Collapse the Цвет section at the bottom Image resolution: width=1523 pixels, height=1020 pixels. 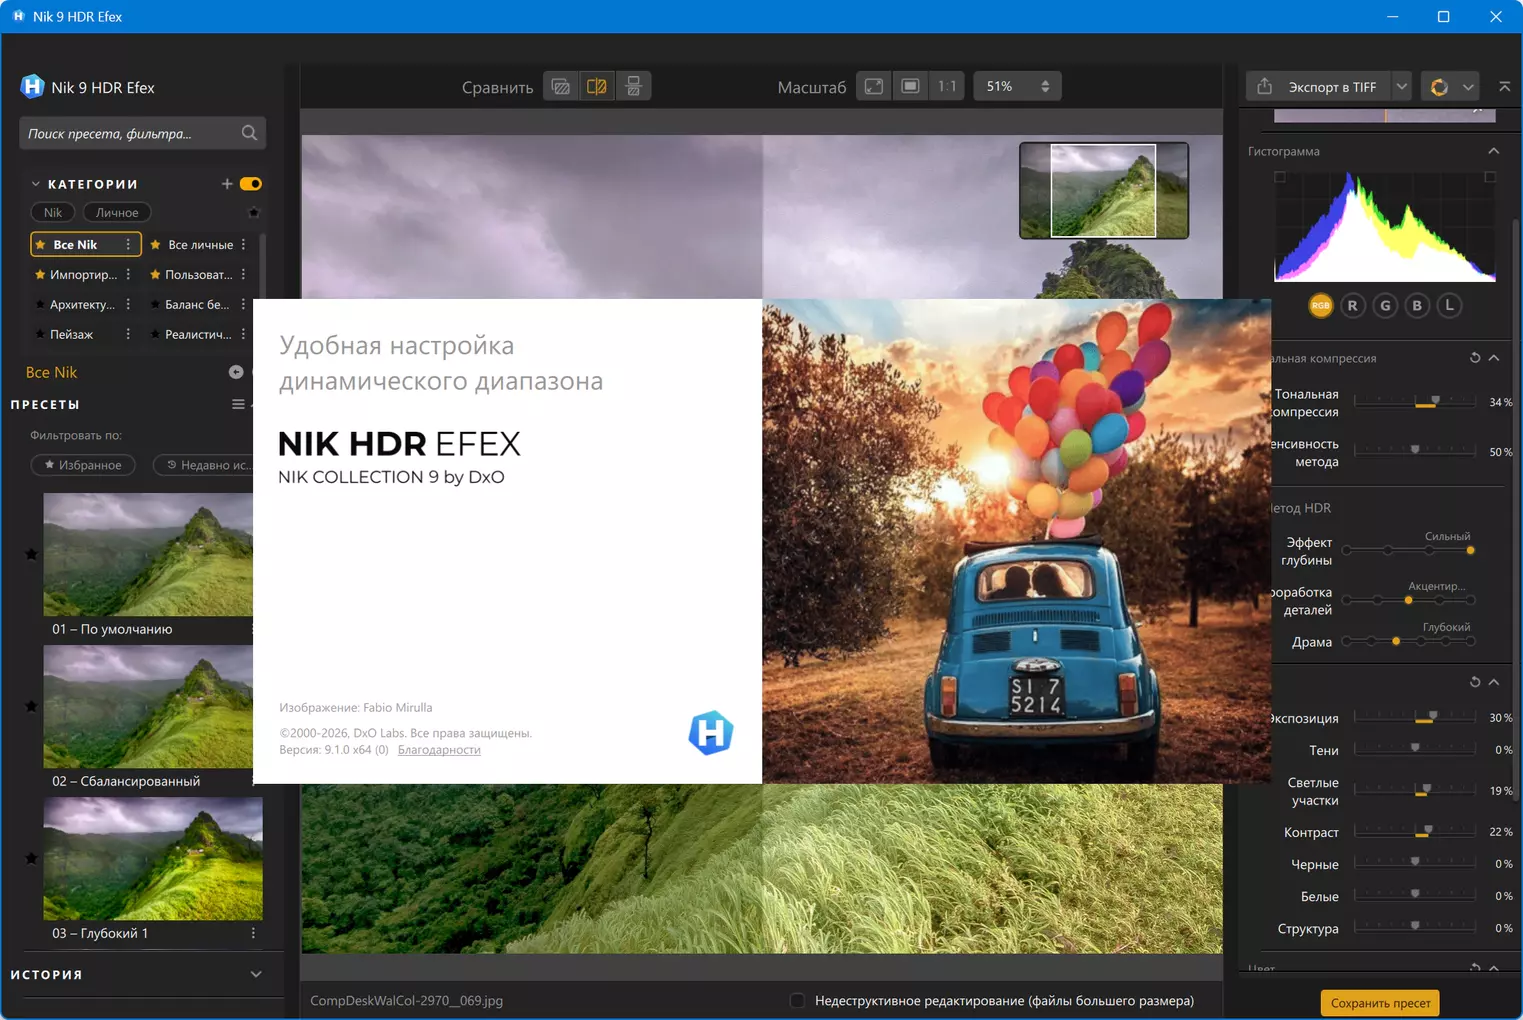tap(1494, 968)
